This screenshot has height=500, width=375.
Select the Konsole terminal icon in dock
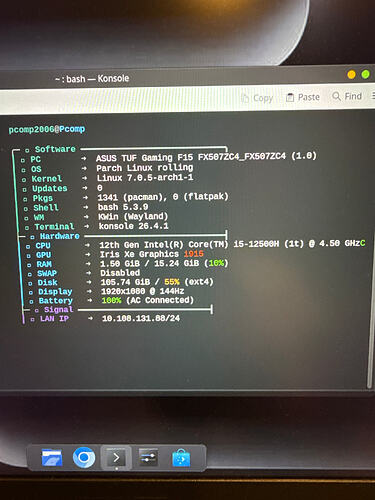pos(116,458)
